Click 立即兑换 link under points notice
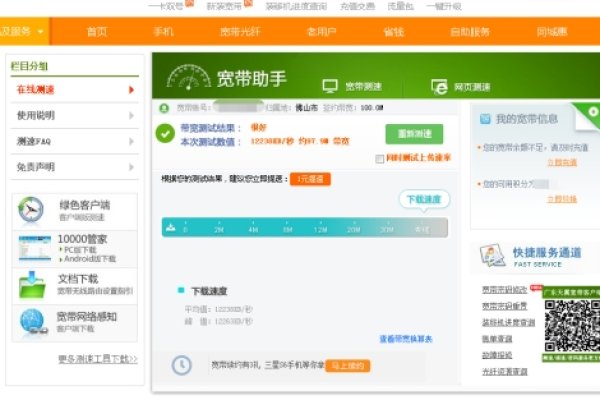Screen dimensions: 600x400 point(562,199)
